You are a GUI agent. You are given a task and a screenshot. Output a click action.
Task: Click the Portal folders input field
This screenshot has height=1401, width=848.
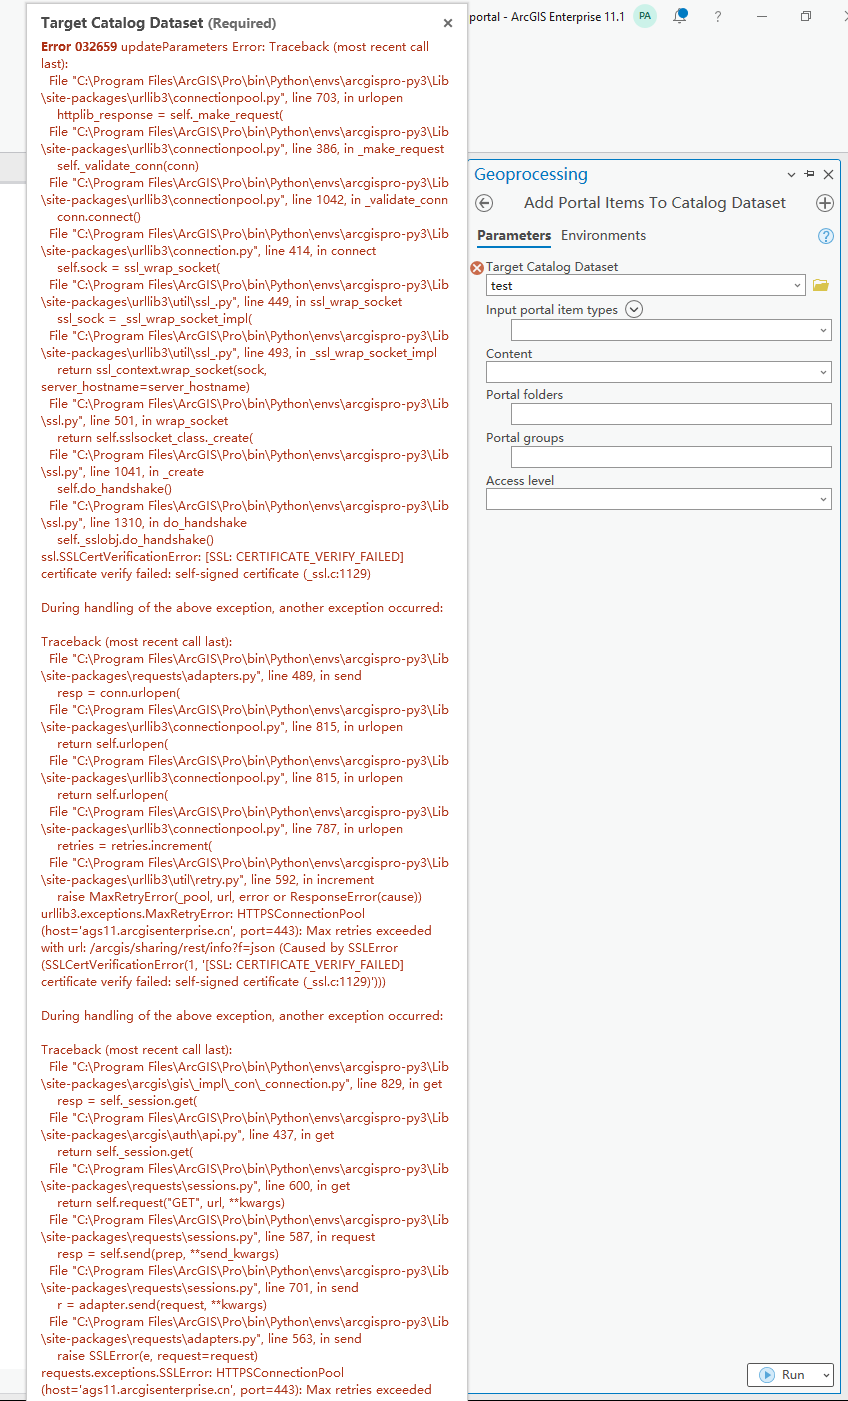pos(671,414)
